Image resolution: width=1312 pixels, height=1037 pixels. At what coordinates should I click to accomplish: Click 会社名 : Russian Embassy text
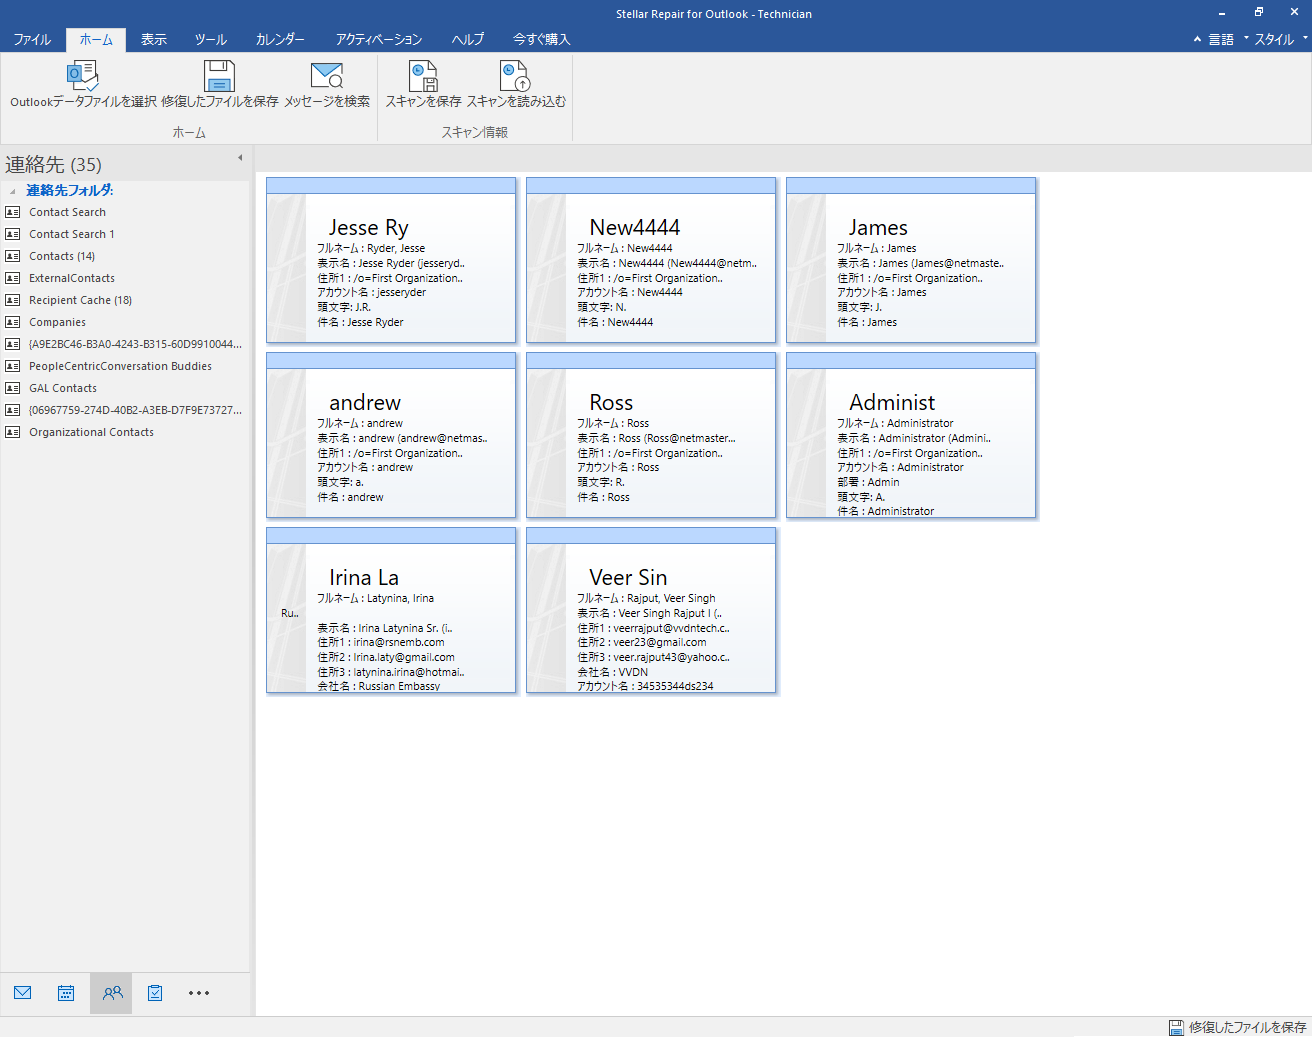pyautogui.click(x=379, y=686)
